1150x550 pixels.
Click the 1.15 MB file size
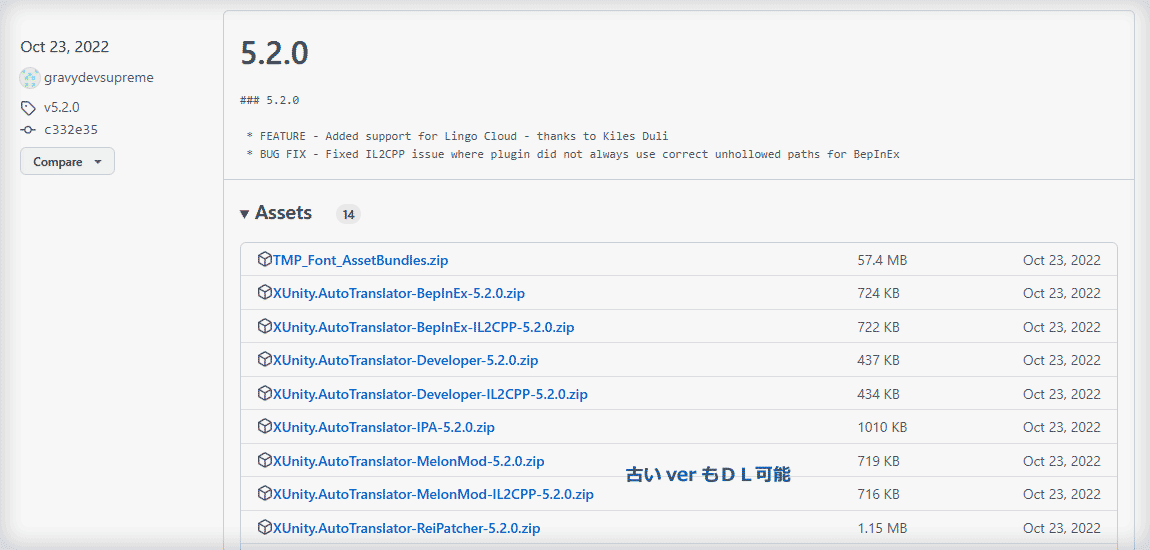coord(882,528)
